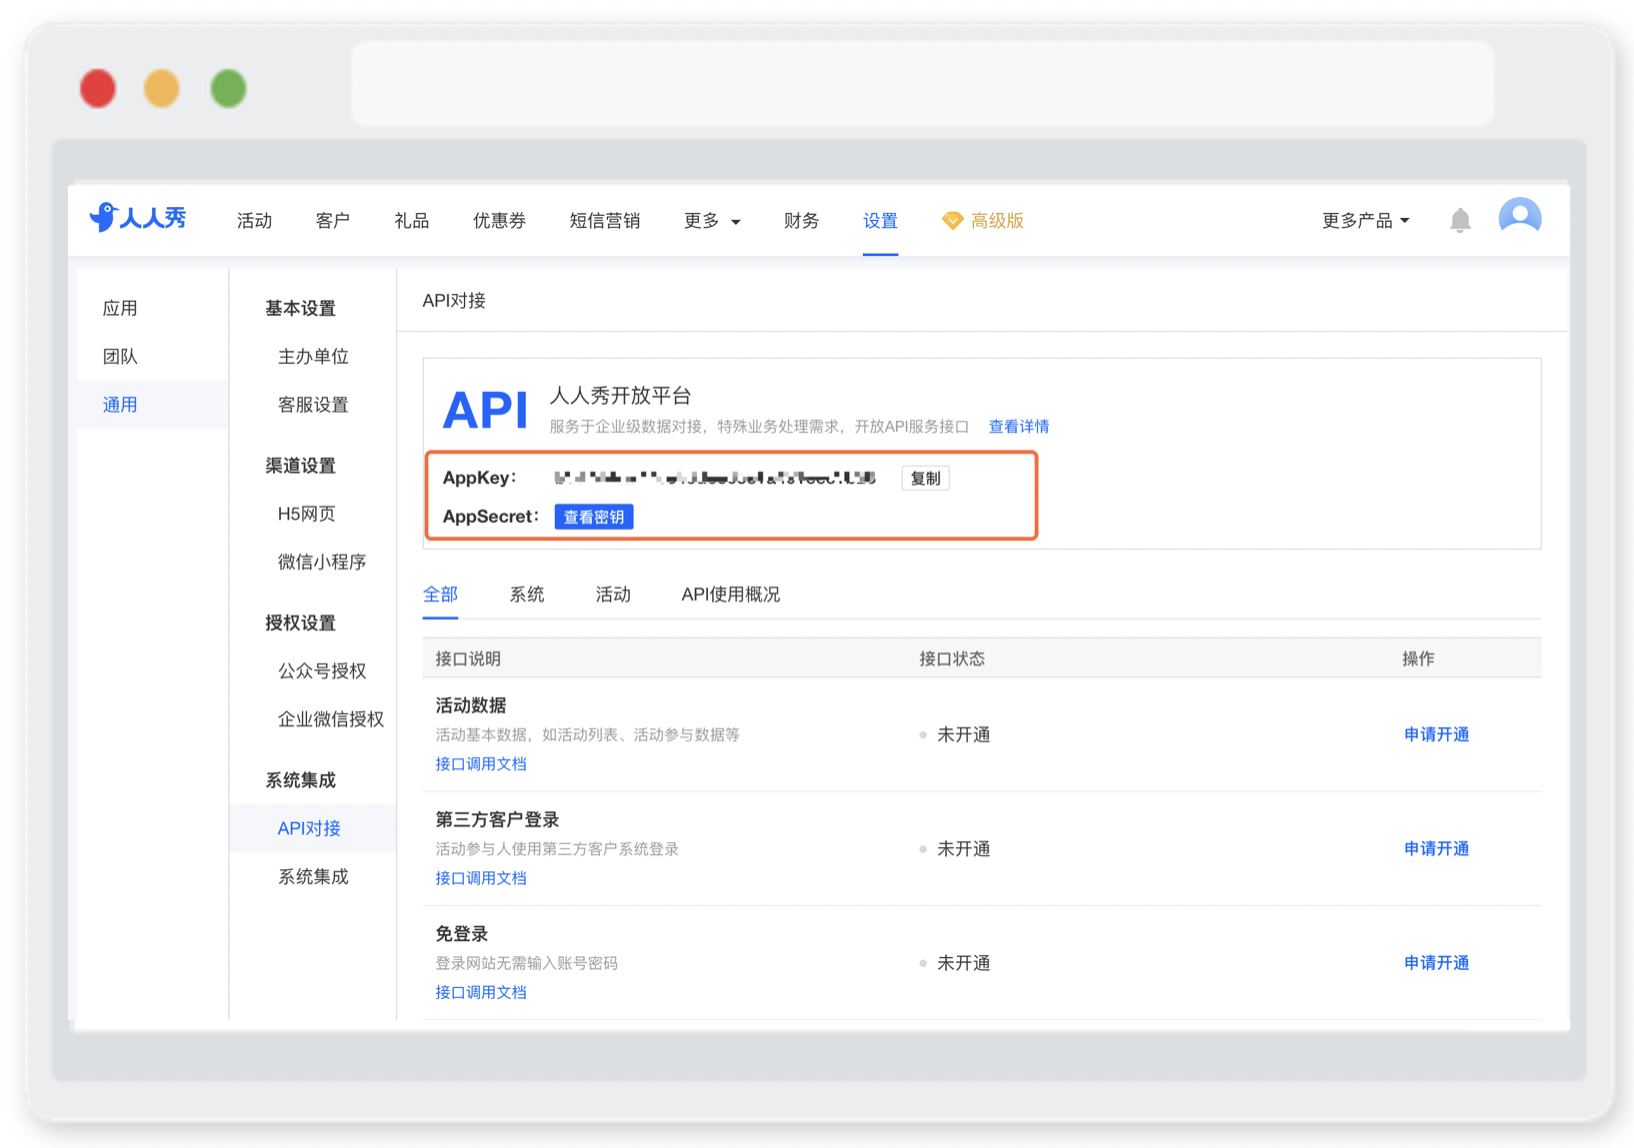Switch to API使用概况 tab
This screenshot has width=1634, height=1148.
pyautogui.click(x=731, y=594)
